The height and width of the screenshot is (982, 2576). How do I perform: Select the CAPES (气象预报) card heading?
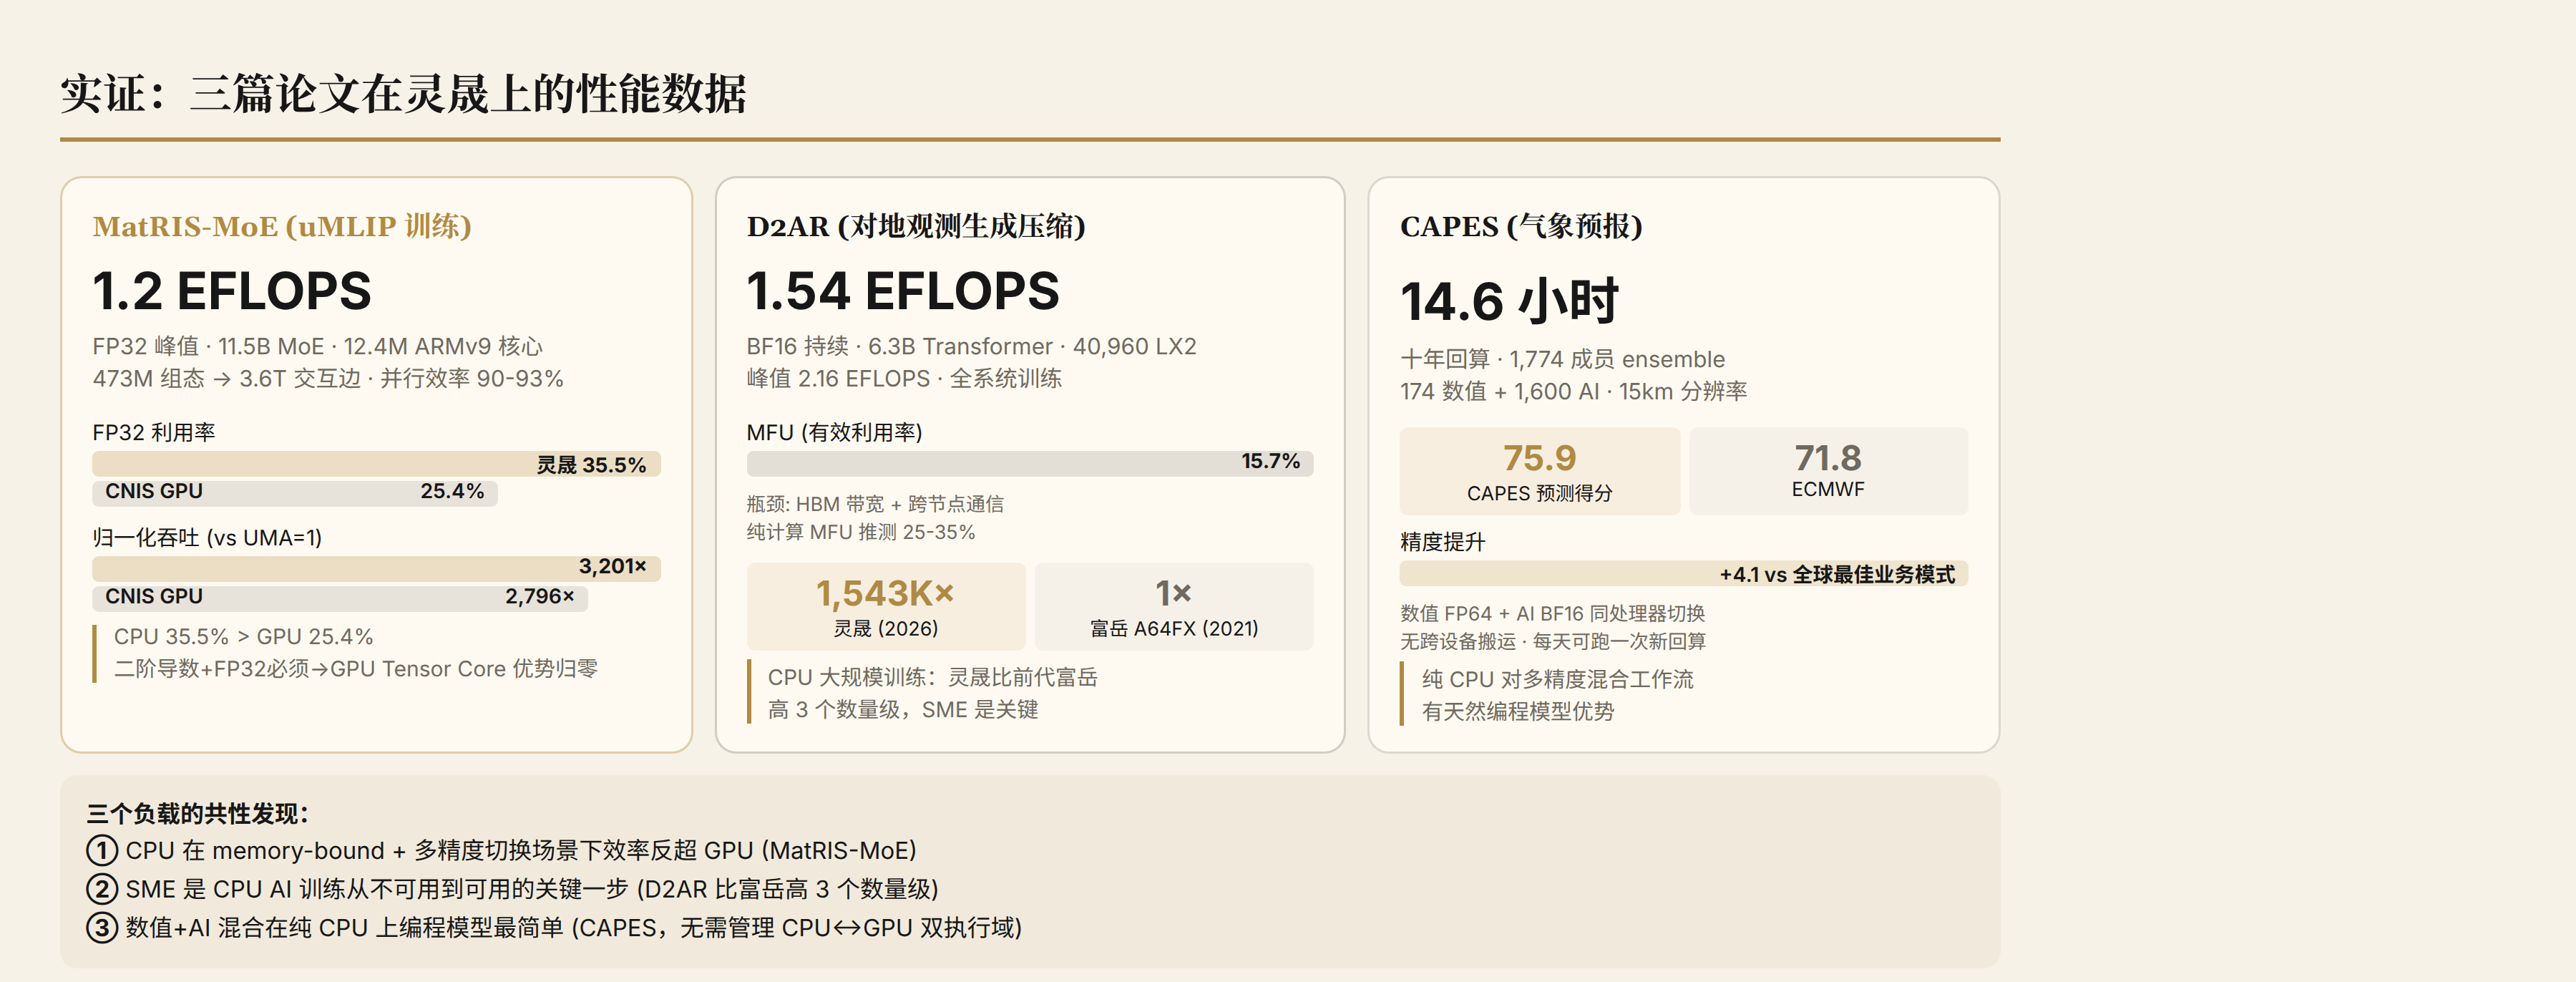pos(1521,226)
